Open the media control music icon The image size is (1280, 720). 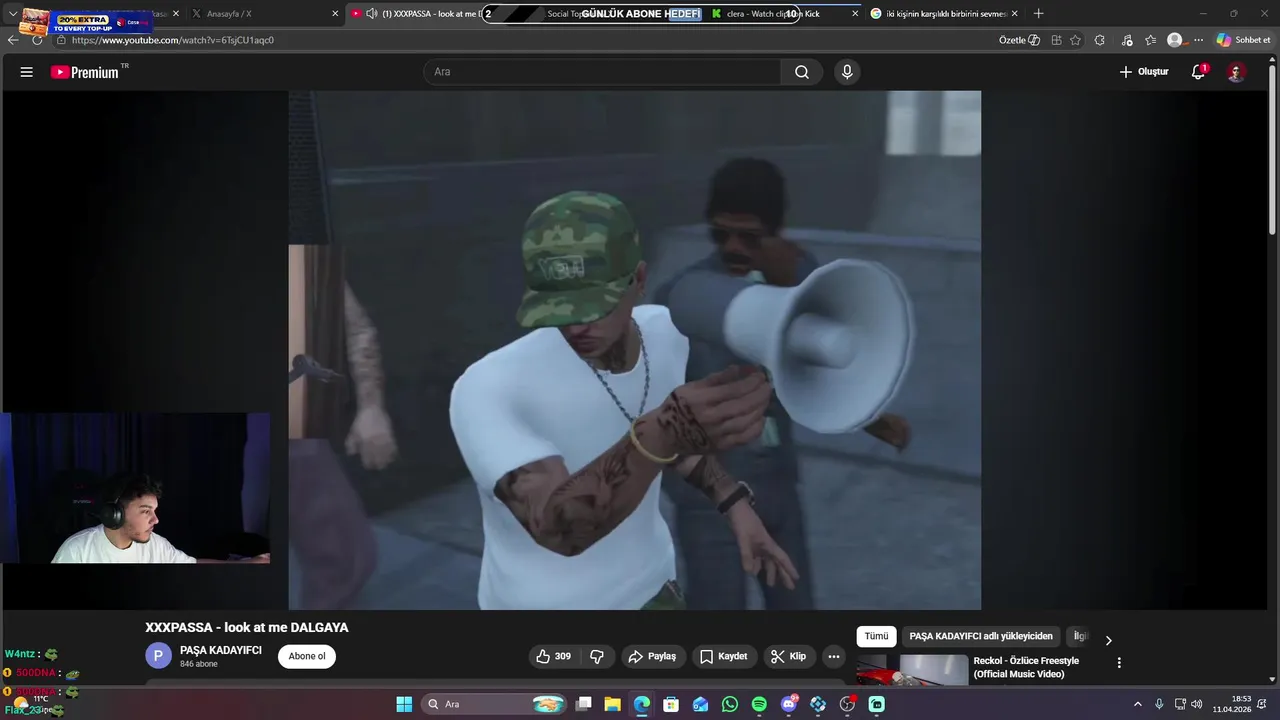coord(1127,40)
